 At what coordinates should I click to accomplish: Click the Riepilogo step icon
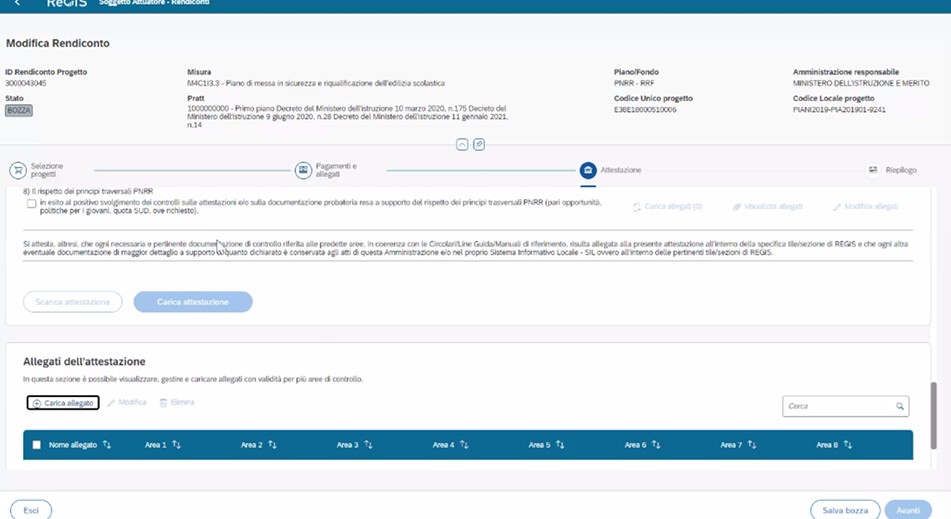(873, 170)
